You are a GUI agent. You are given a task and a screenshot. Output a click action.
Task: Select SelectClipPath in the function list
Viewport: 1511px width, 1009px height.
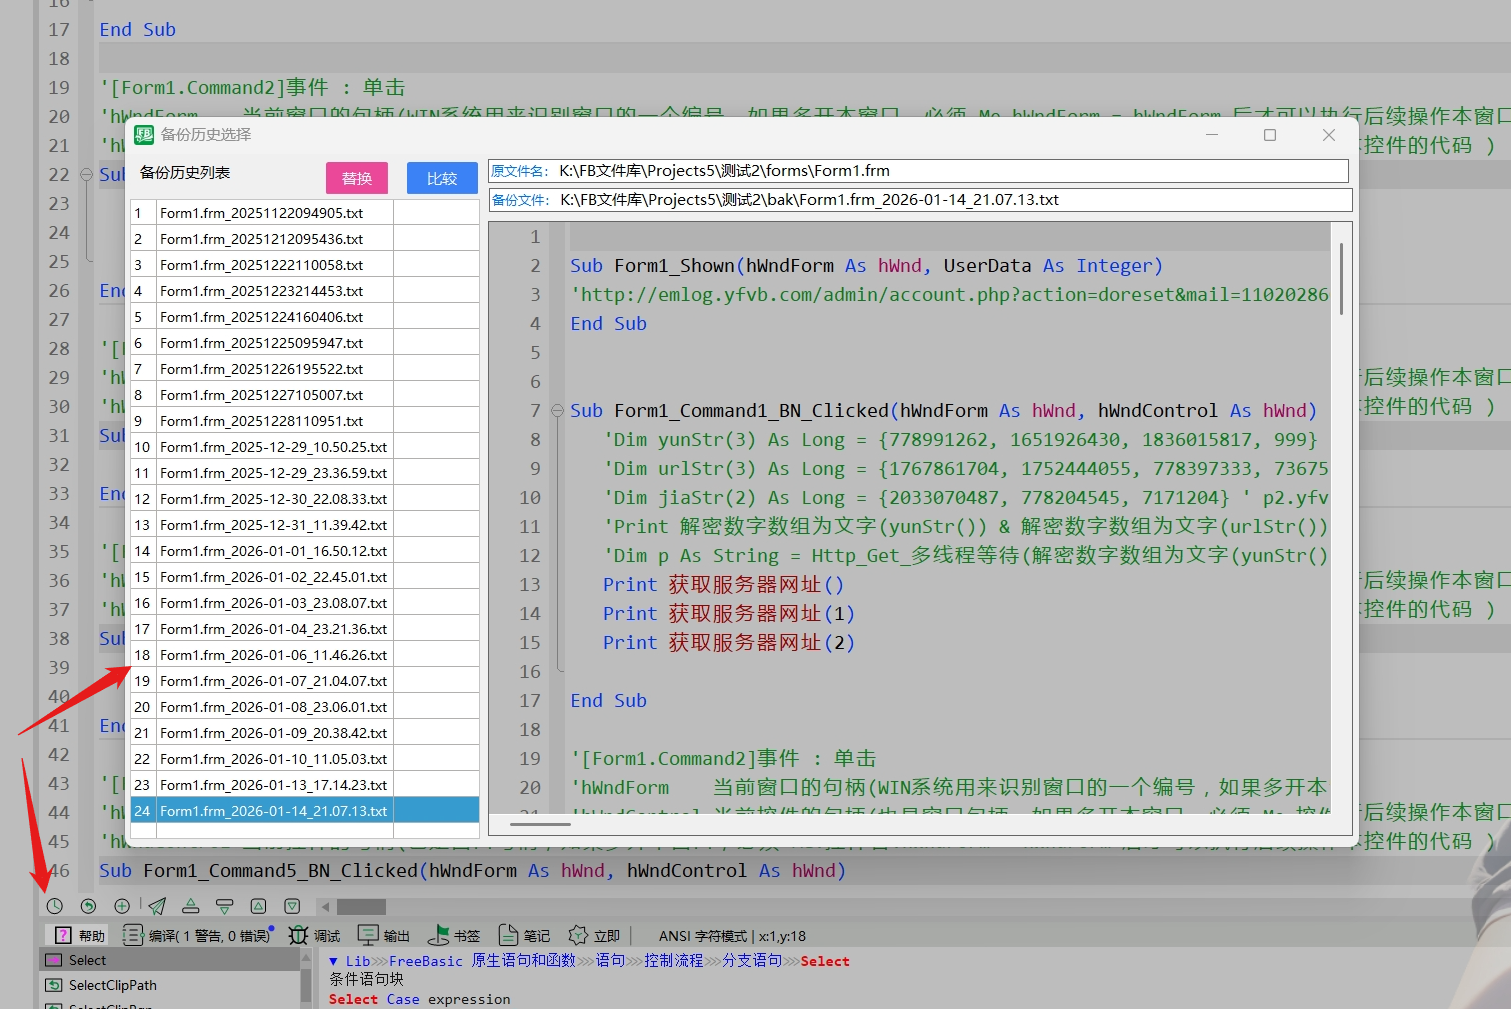112,985
